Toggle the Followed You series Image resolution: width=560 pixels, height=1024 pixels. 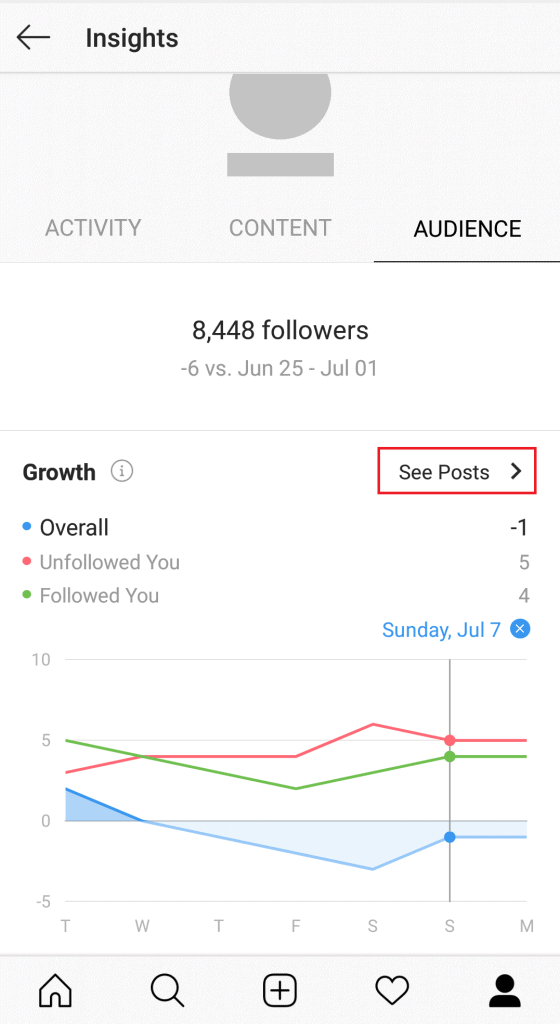91,596
